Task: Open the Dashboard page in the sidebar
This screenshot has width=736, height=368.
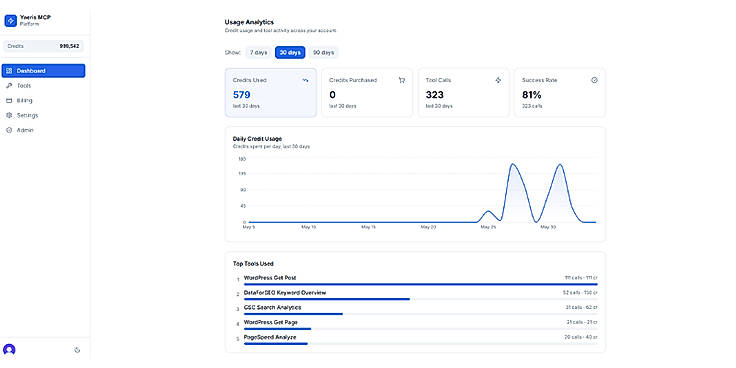Action: (x=44, y=71)
